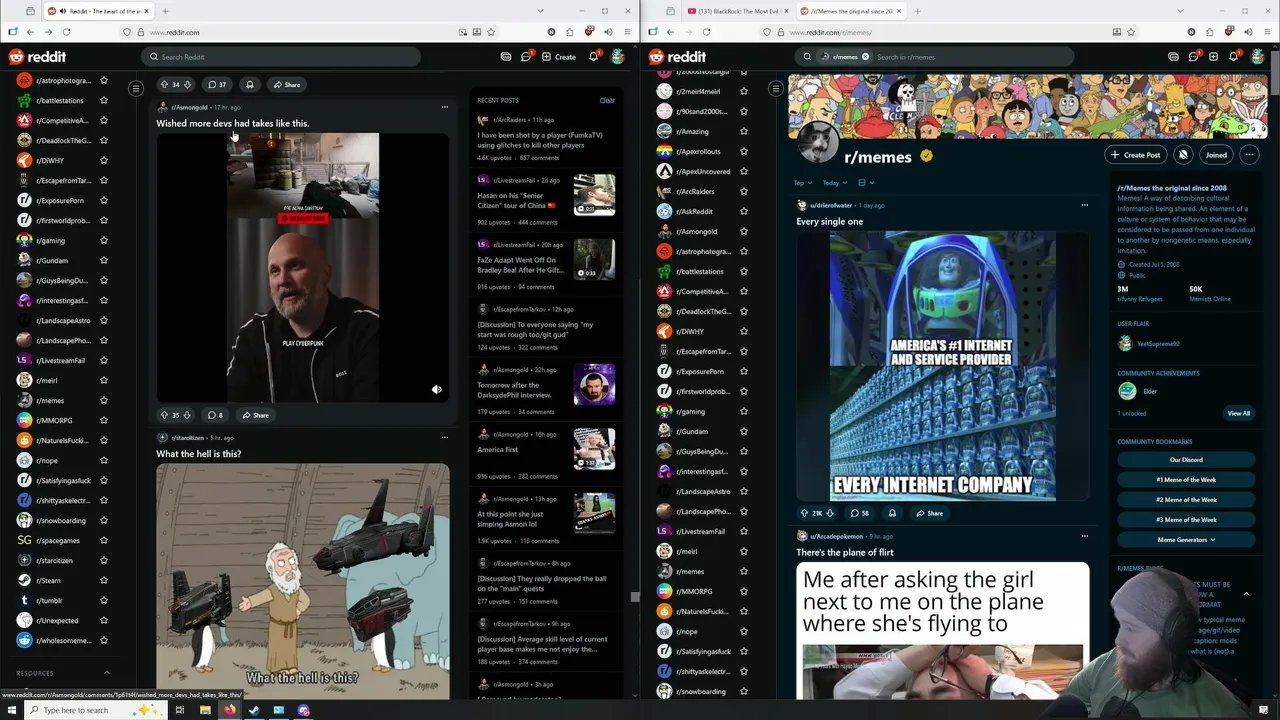This screenshot has width=1280, height=720.
Task: Expand r/memes rule chevron in sidebar
Action: [1246, 595]
